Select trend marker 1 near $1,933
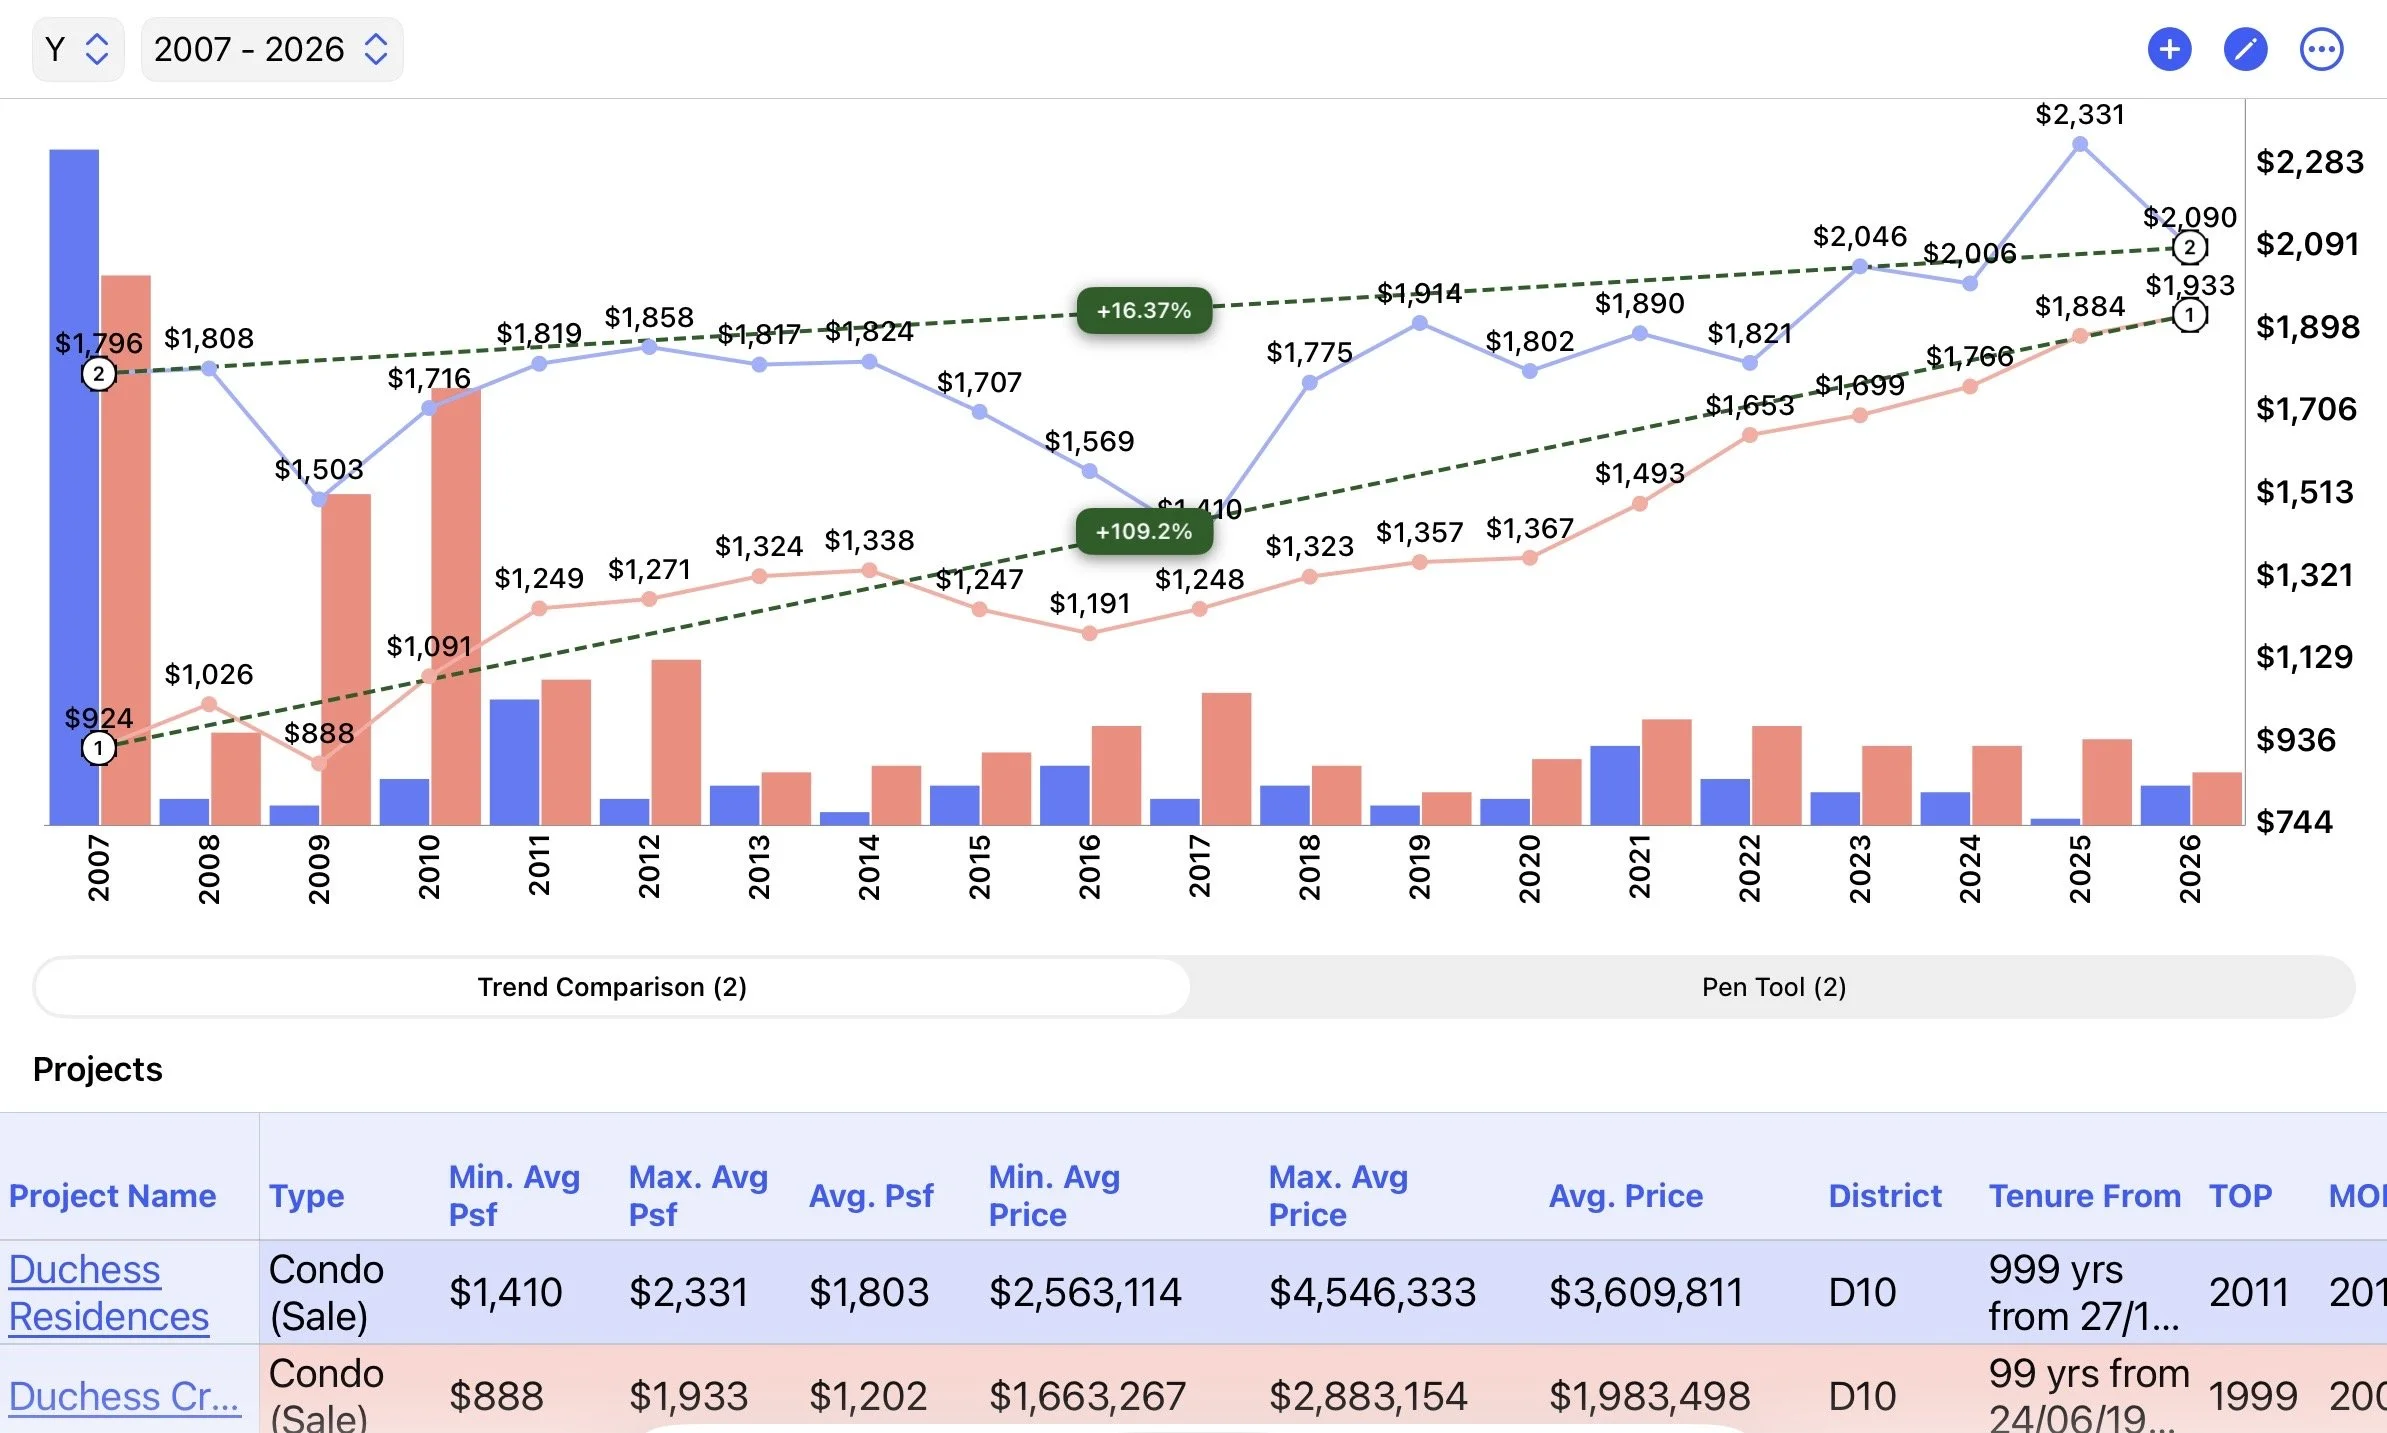 click(x=2189, y=316)
